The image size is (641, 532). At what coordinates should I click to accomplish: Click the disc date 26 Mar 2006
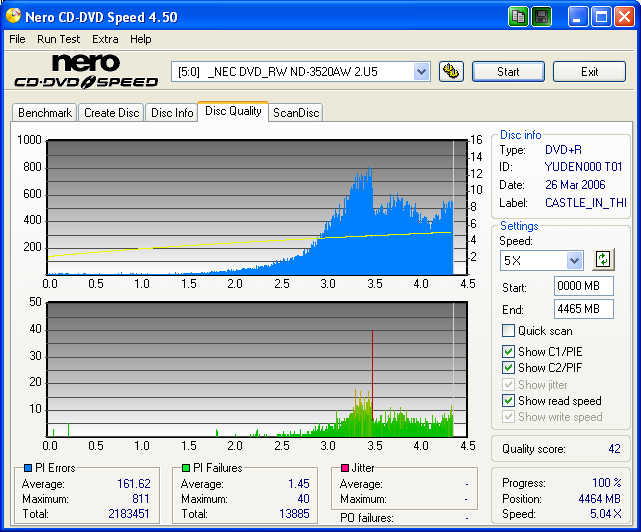pos(575,185)
